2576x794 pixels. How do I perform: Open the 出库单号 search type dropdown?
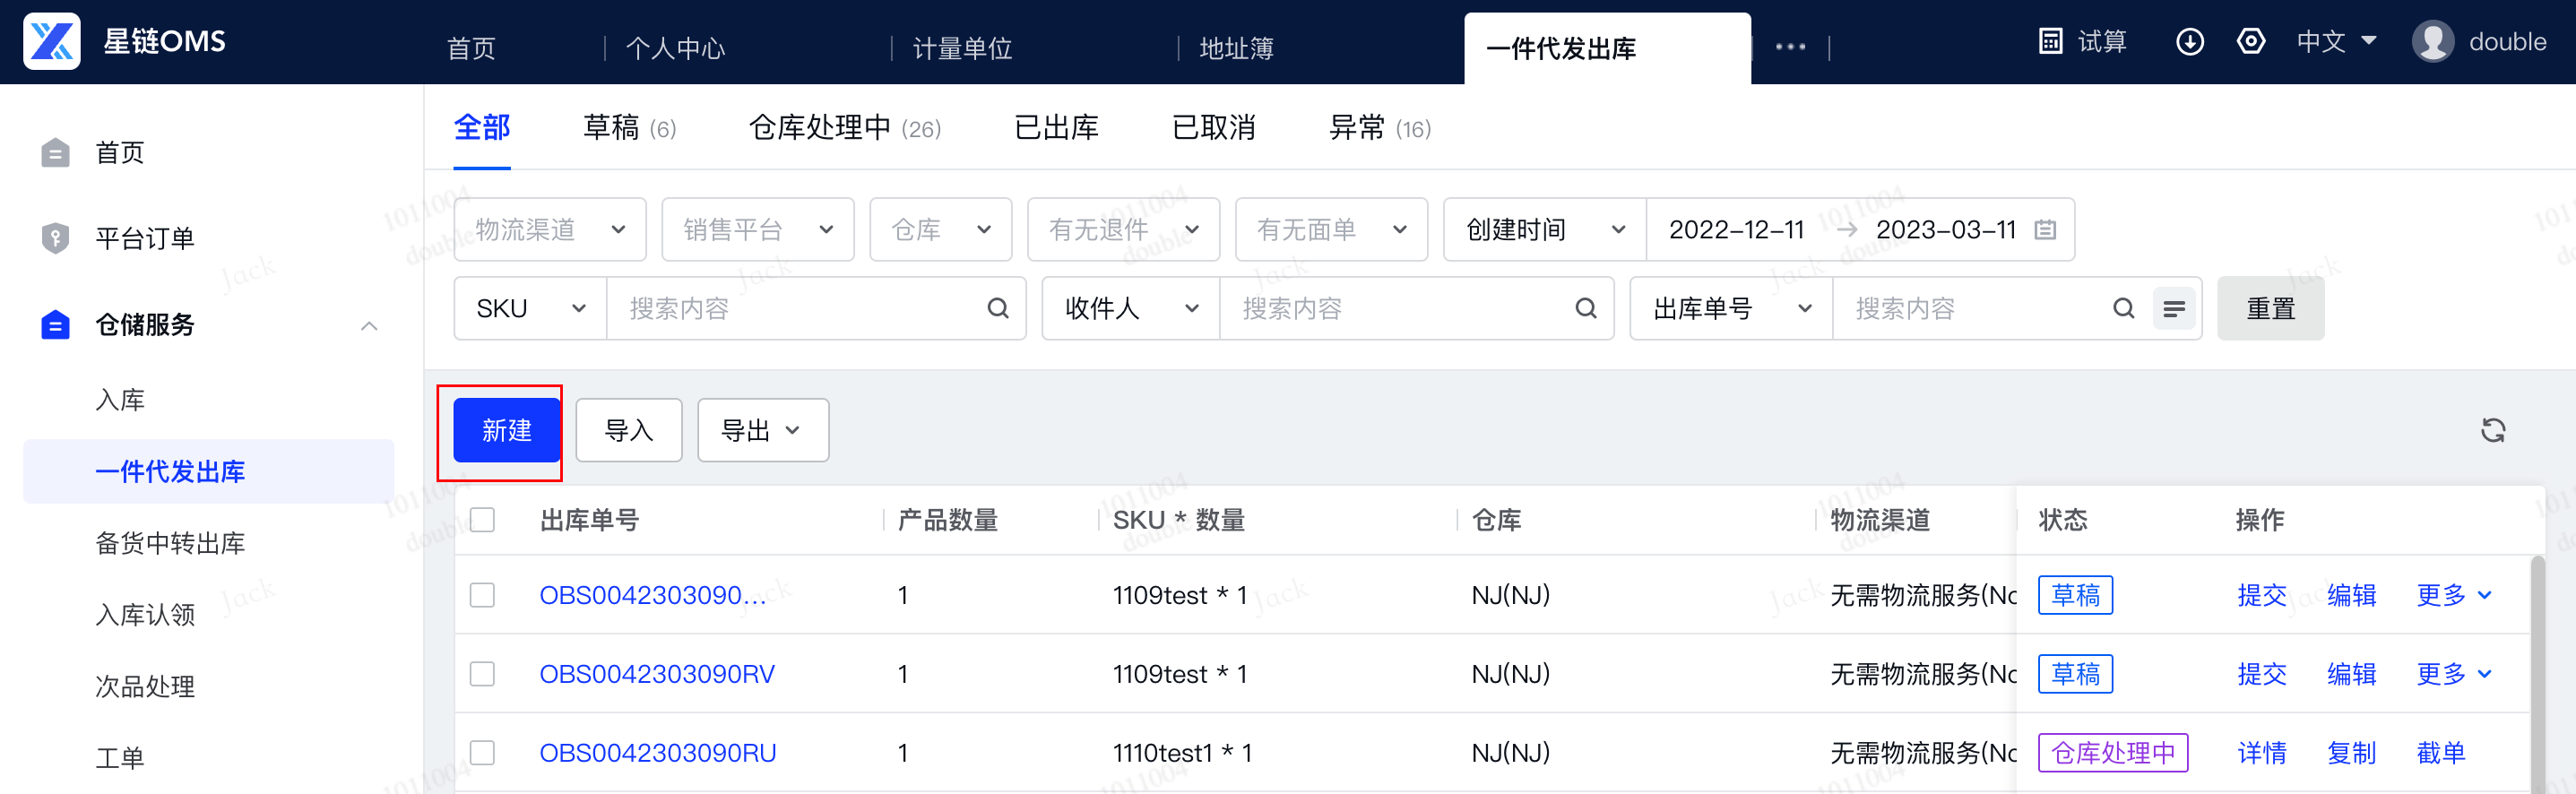1732,308
